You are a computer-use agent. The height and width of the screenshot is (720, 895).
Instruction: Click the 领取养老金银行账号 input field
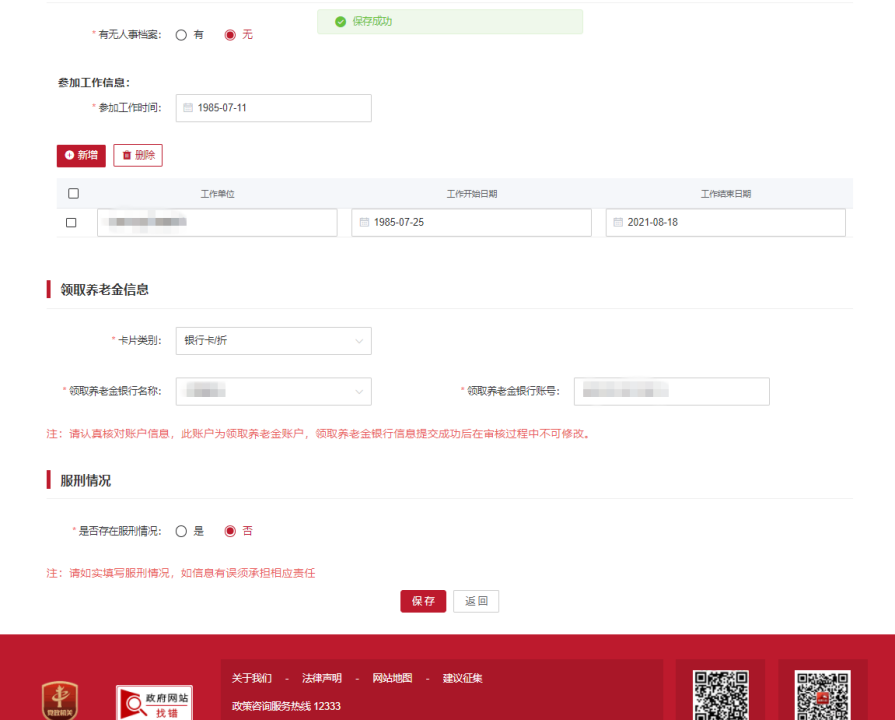(x=671, y=391)
